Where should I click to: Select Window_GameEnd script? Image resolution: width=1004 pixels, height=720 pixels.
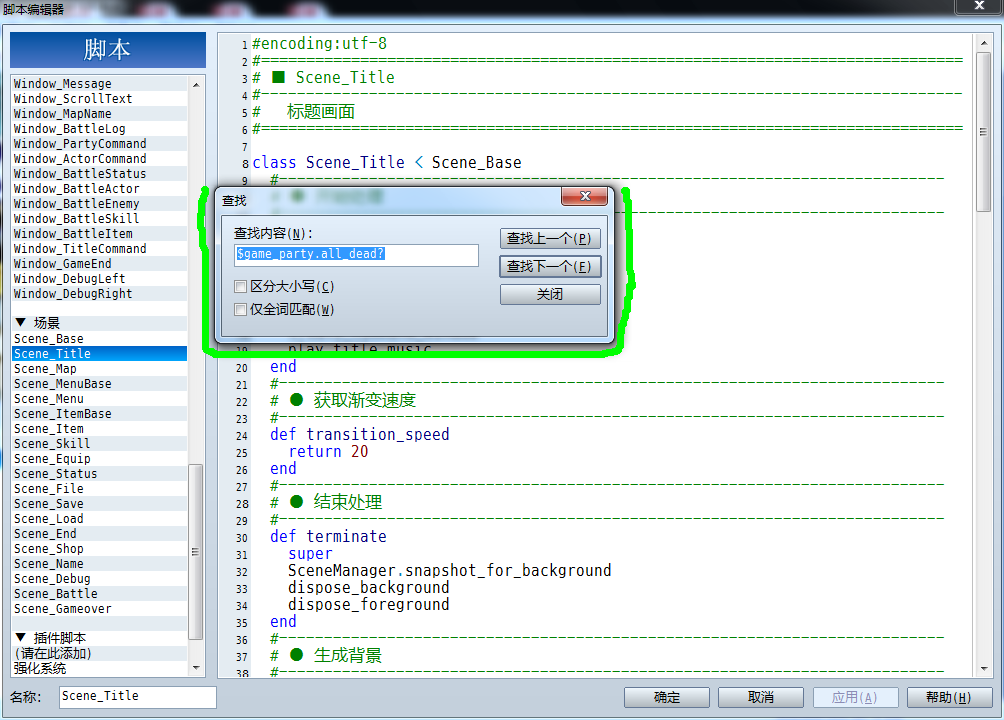(100, 263)
